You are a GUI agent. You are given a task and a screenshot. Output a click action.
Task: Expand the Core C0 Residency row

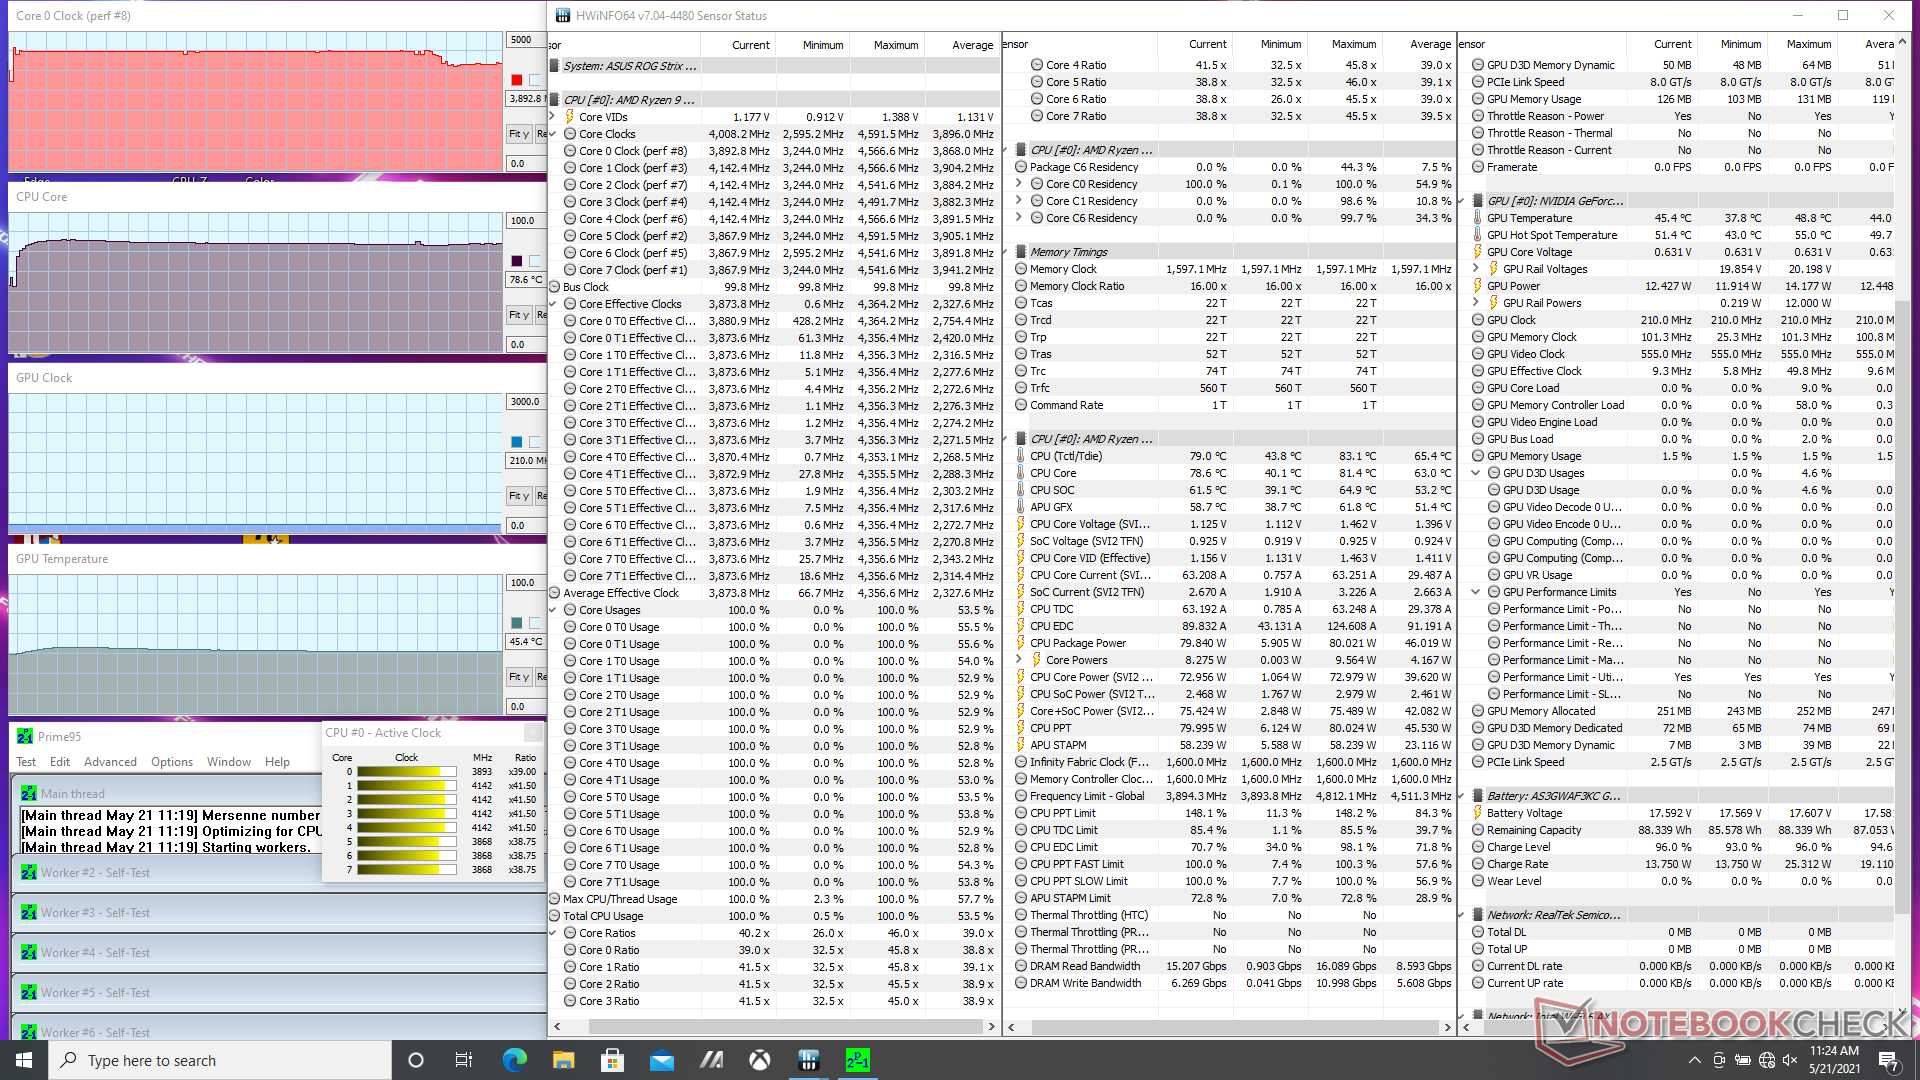click(x=1018, y=184)
